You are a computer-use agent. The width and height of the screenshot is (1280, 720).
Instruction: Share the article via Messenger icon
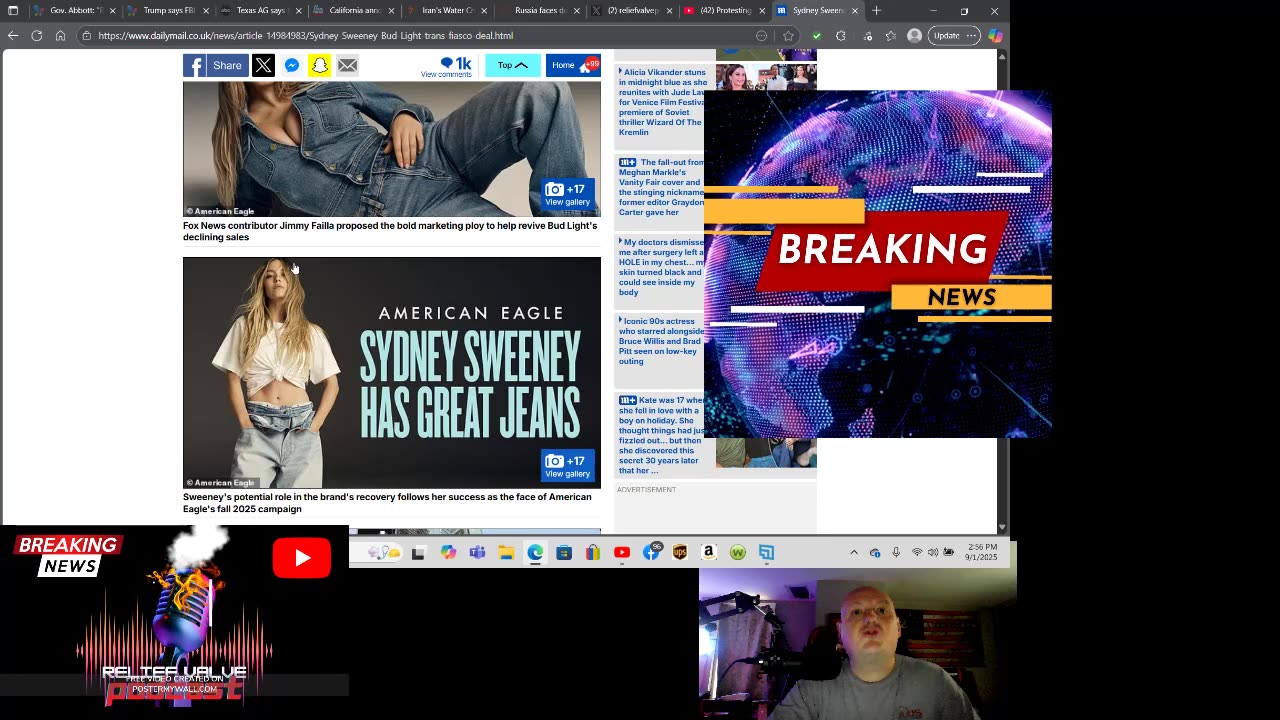(291, 65)
